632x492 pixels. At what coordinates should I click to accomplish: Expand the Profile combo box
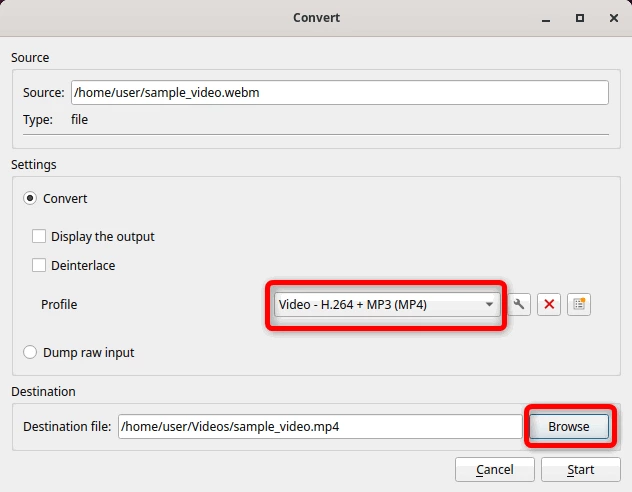coord(387,305)
